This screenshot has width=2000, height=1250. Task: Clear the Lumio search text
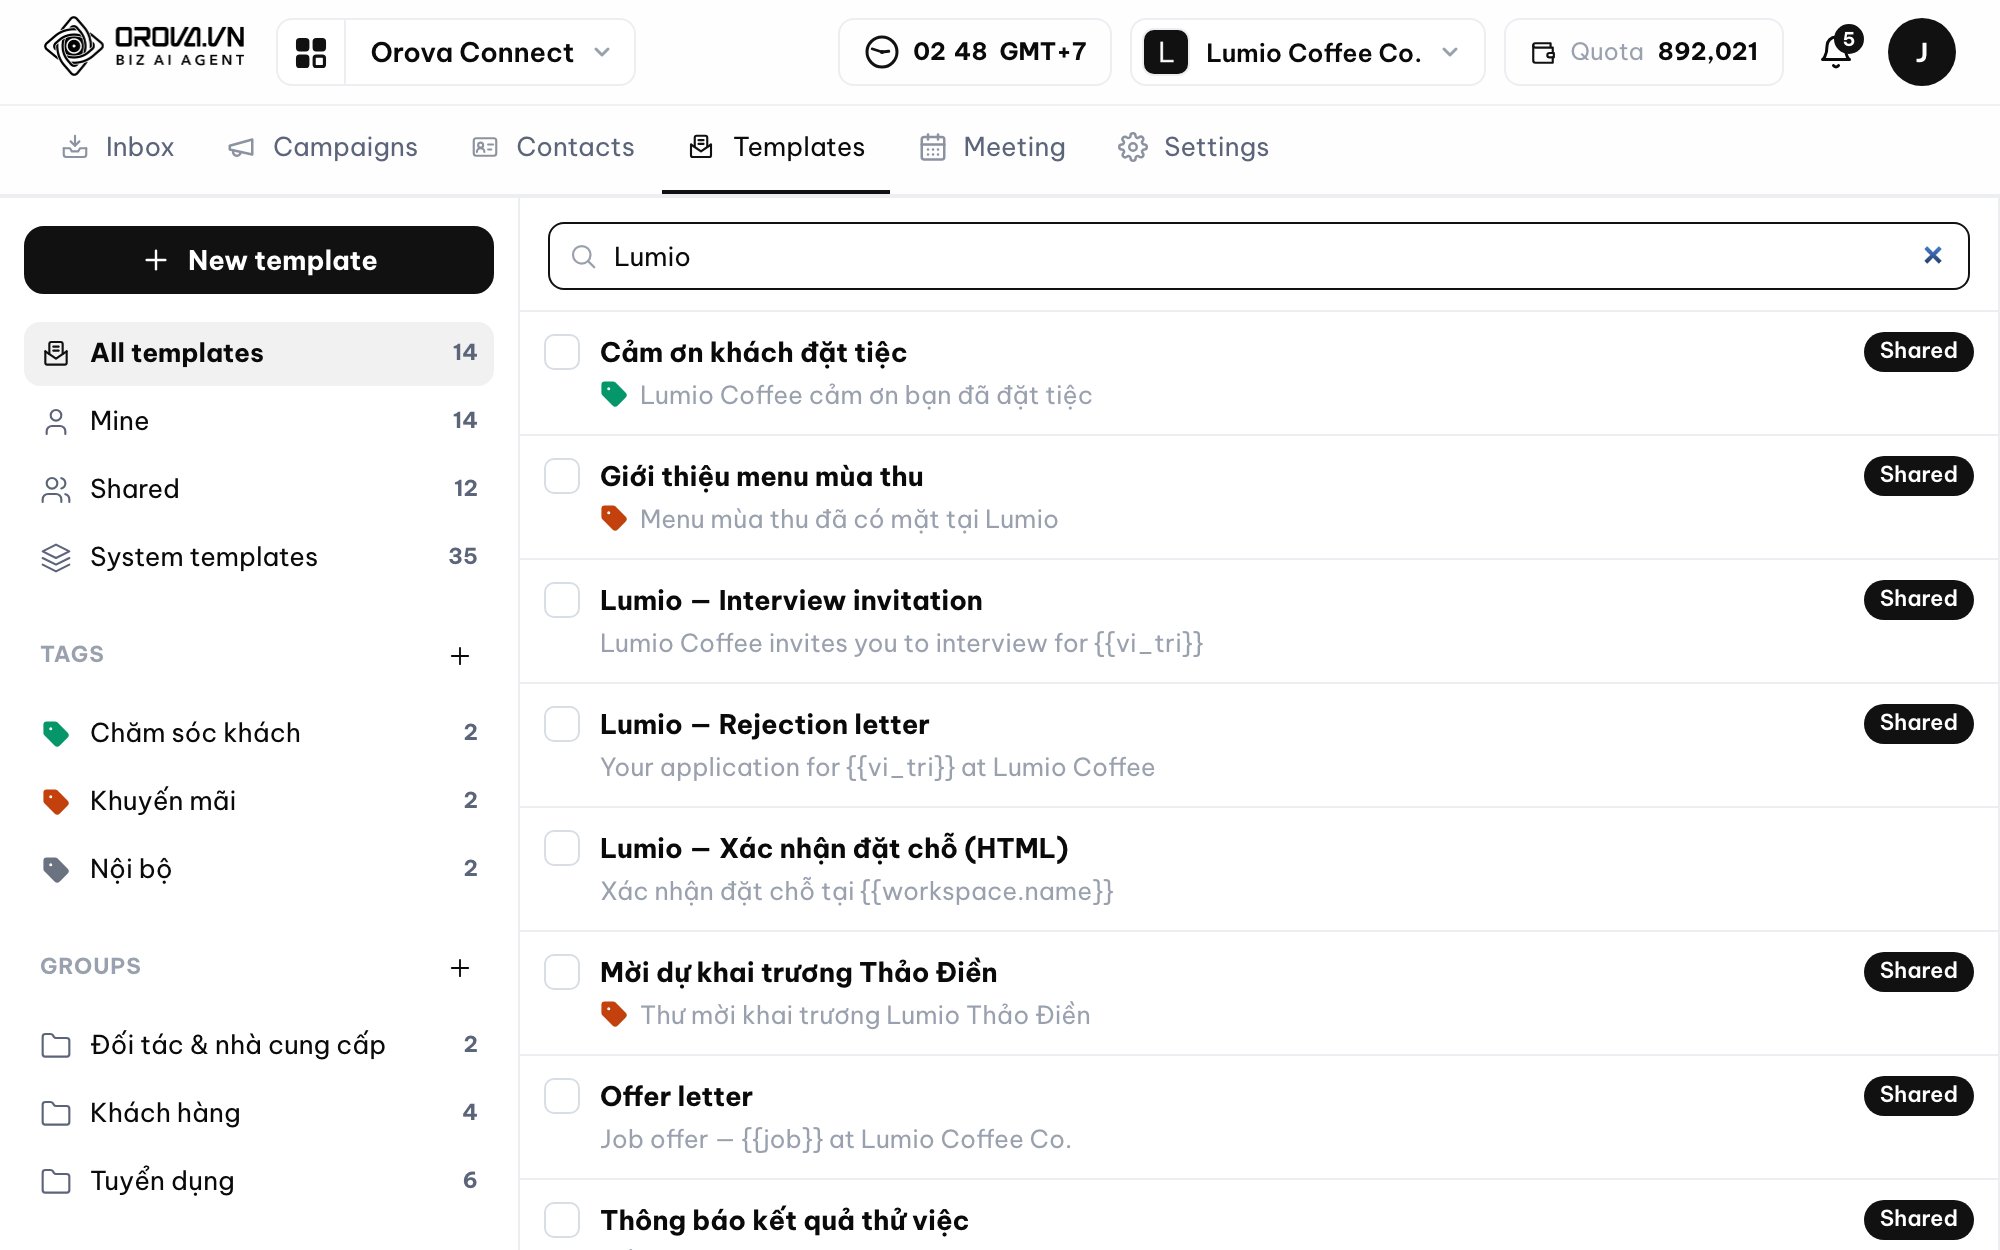(x=1932, y=256)
